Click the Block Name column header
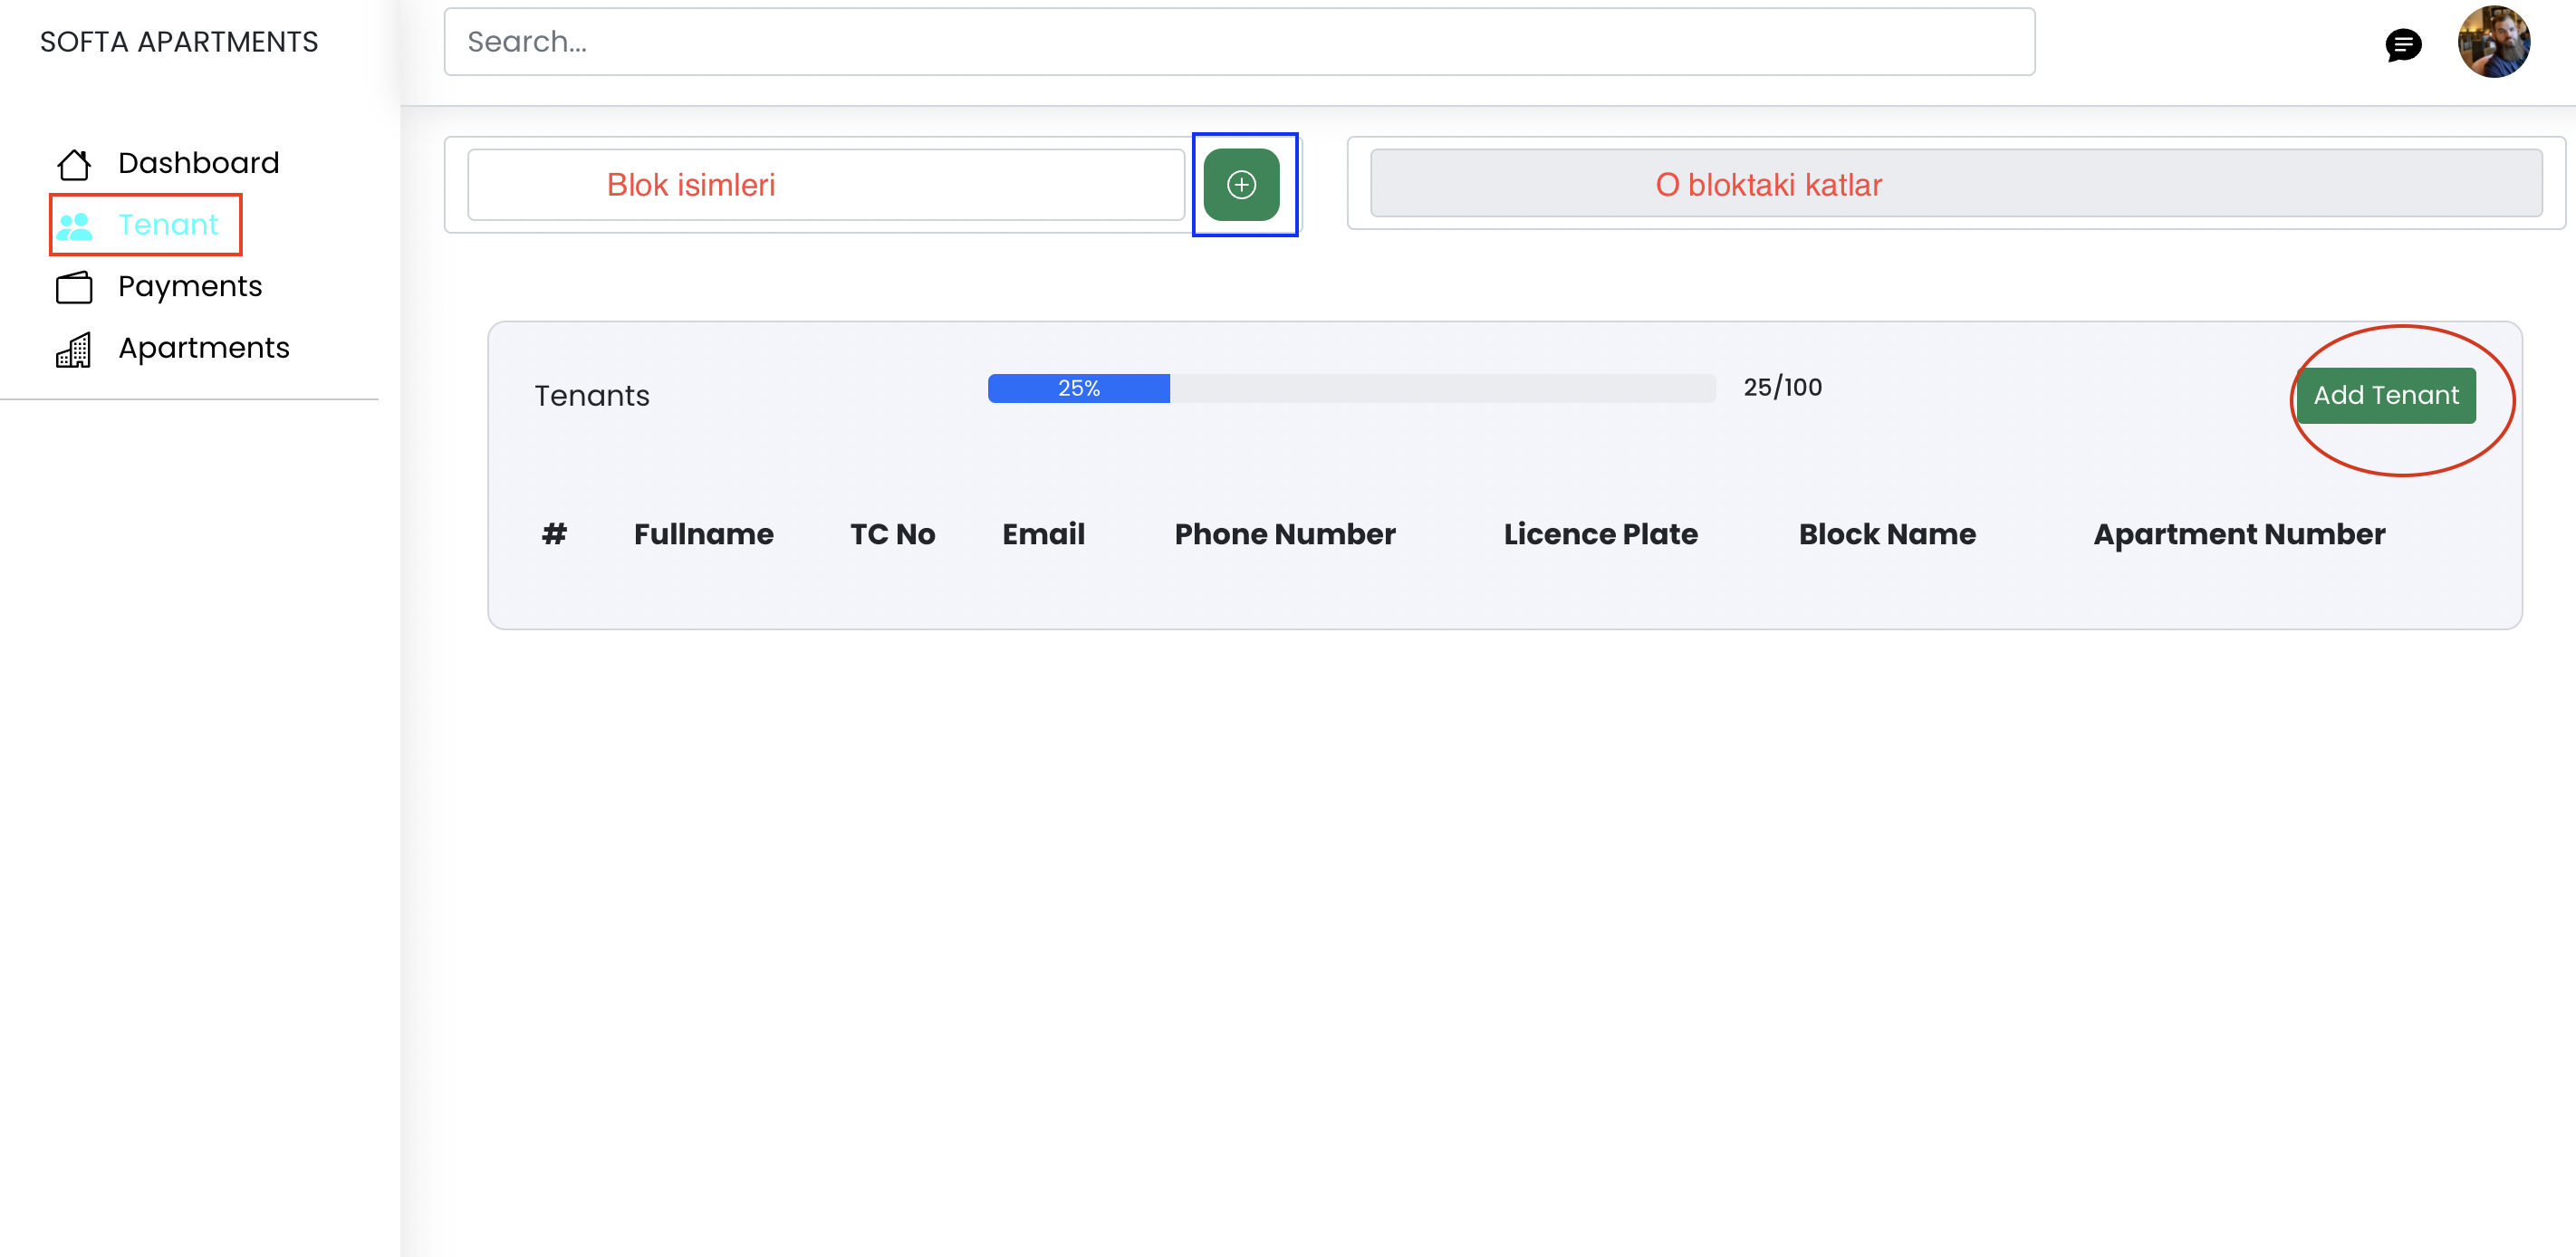This screenshot has width=2576, height=1257. click(x=1886, y=534)
